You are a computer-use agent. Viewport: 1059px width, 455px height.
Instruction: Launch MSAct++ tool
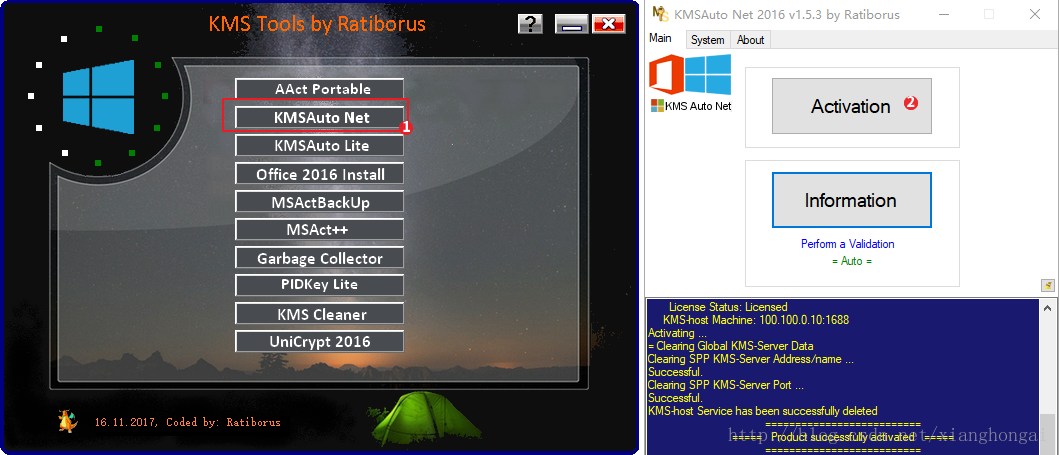(319, 230)
